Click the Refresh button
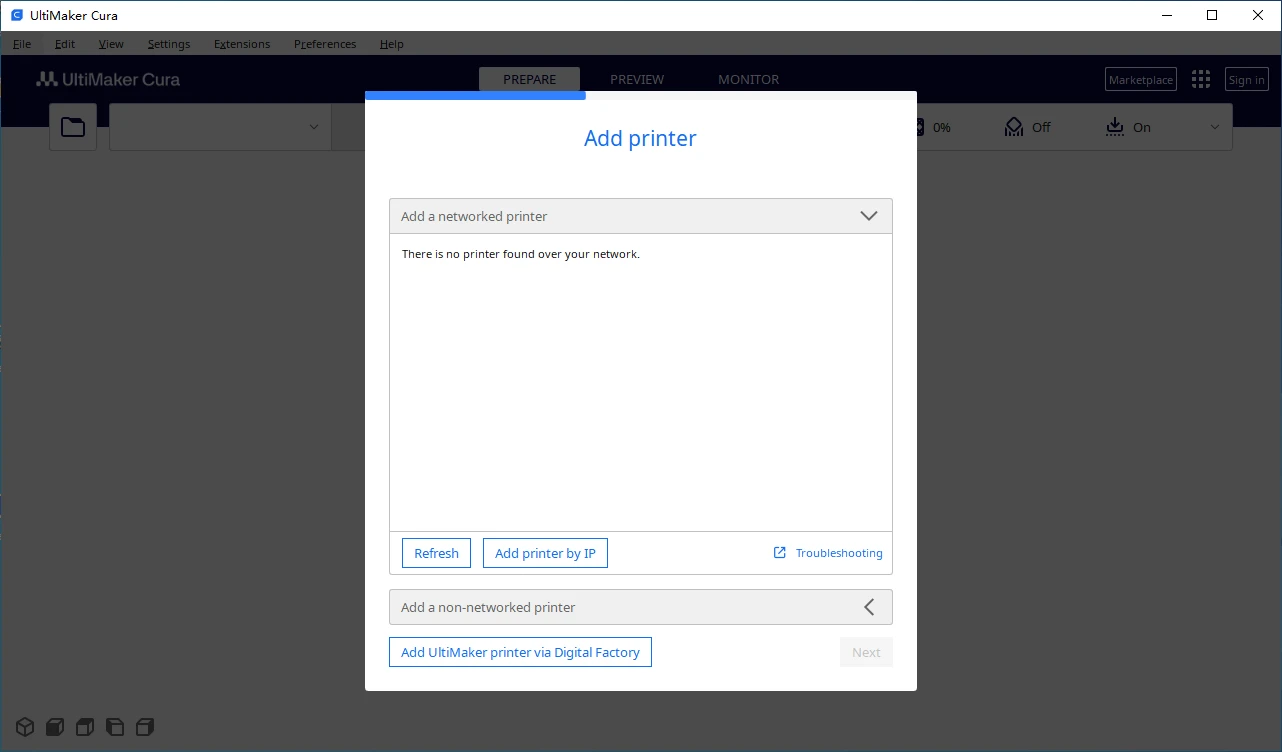The width and height of the screenshot is (1282, 752). pos(436,553)
